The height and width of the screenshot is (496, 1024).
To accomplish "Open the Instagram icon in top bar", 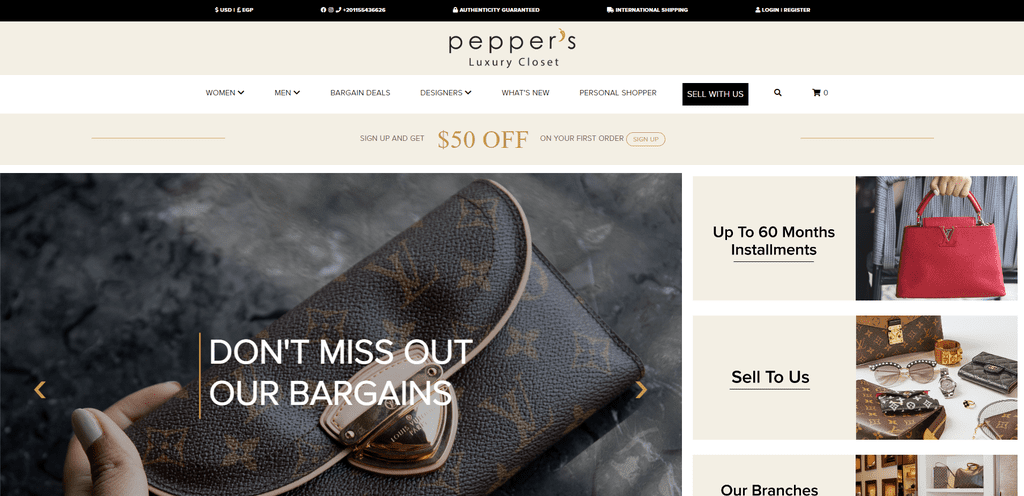I will [x=331, y=10].
